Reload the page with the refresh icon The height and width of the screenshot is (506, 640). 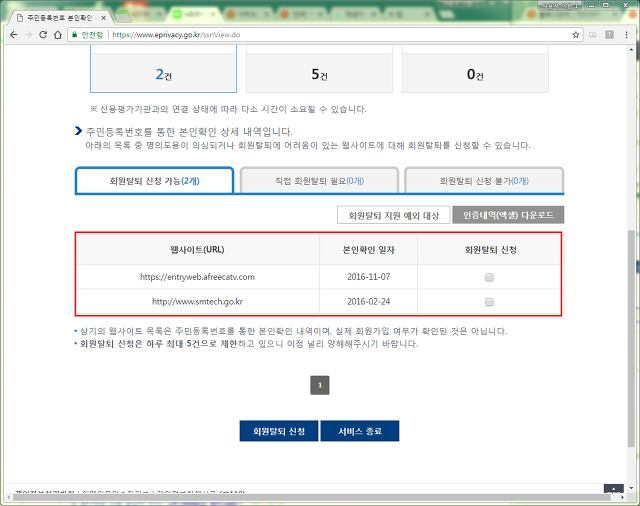click(x=43, y=35)
